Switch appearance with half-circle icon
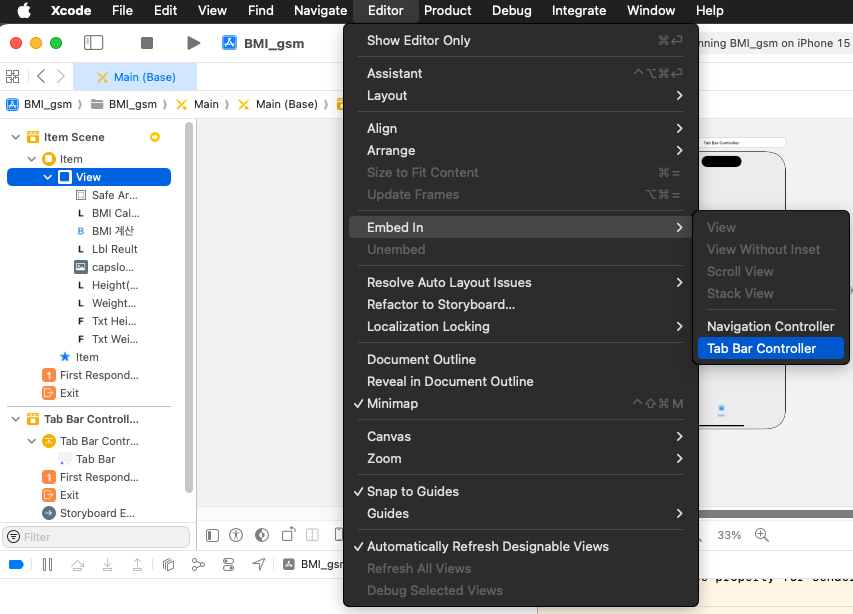The image size is (853, 614). [x=262, y=536]
